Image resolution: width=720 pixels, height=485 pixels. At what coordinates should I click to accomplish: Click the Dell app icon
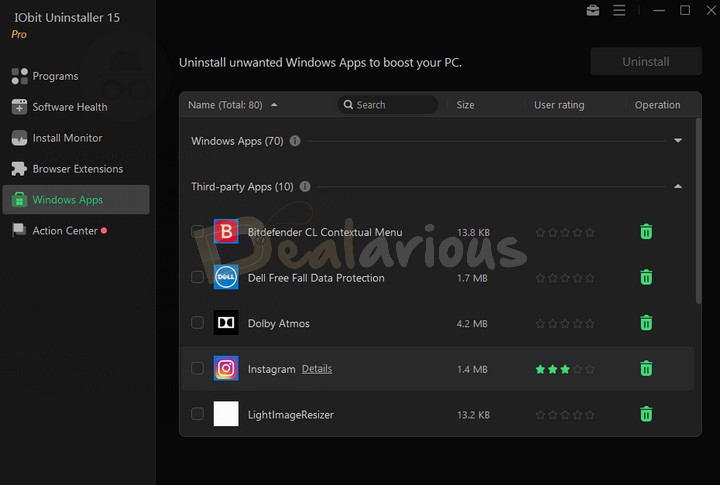[226, 277]
